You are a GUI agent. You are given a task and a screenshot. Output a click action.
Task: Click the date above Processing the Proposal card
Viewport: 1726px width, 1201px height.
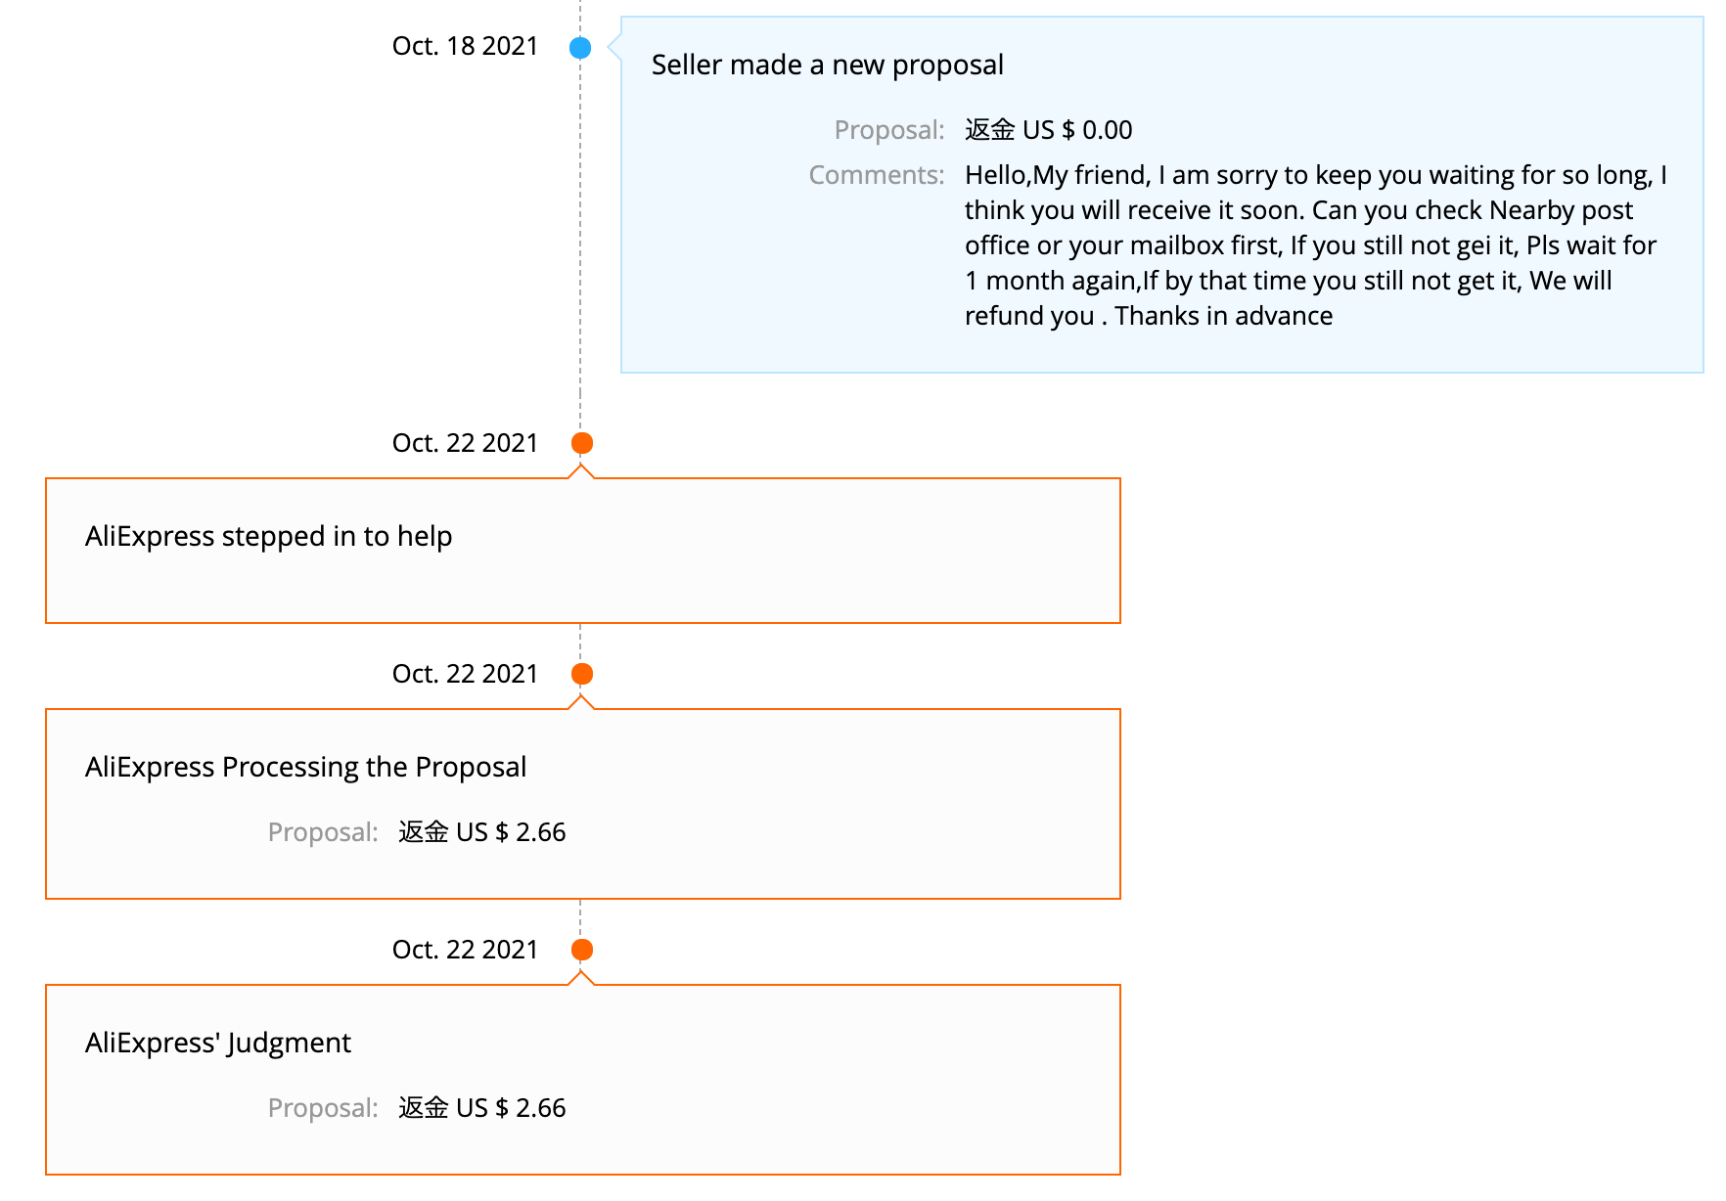(x=464, y=674)
